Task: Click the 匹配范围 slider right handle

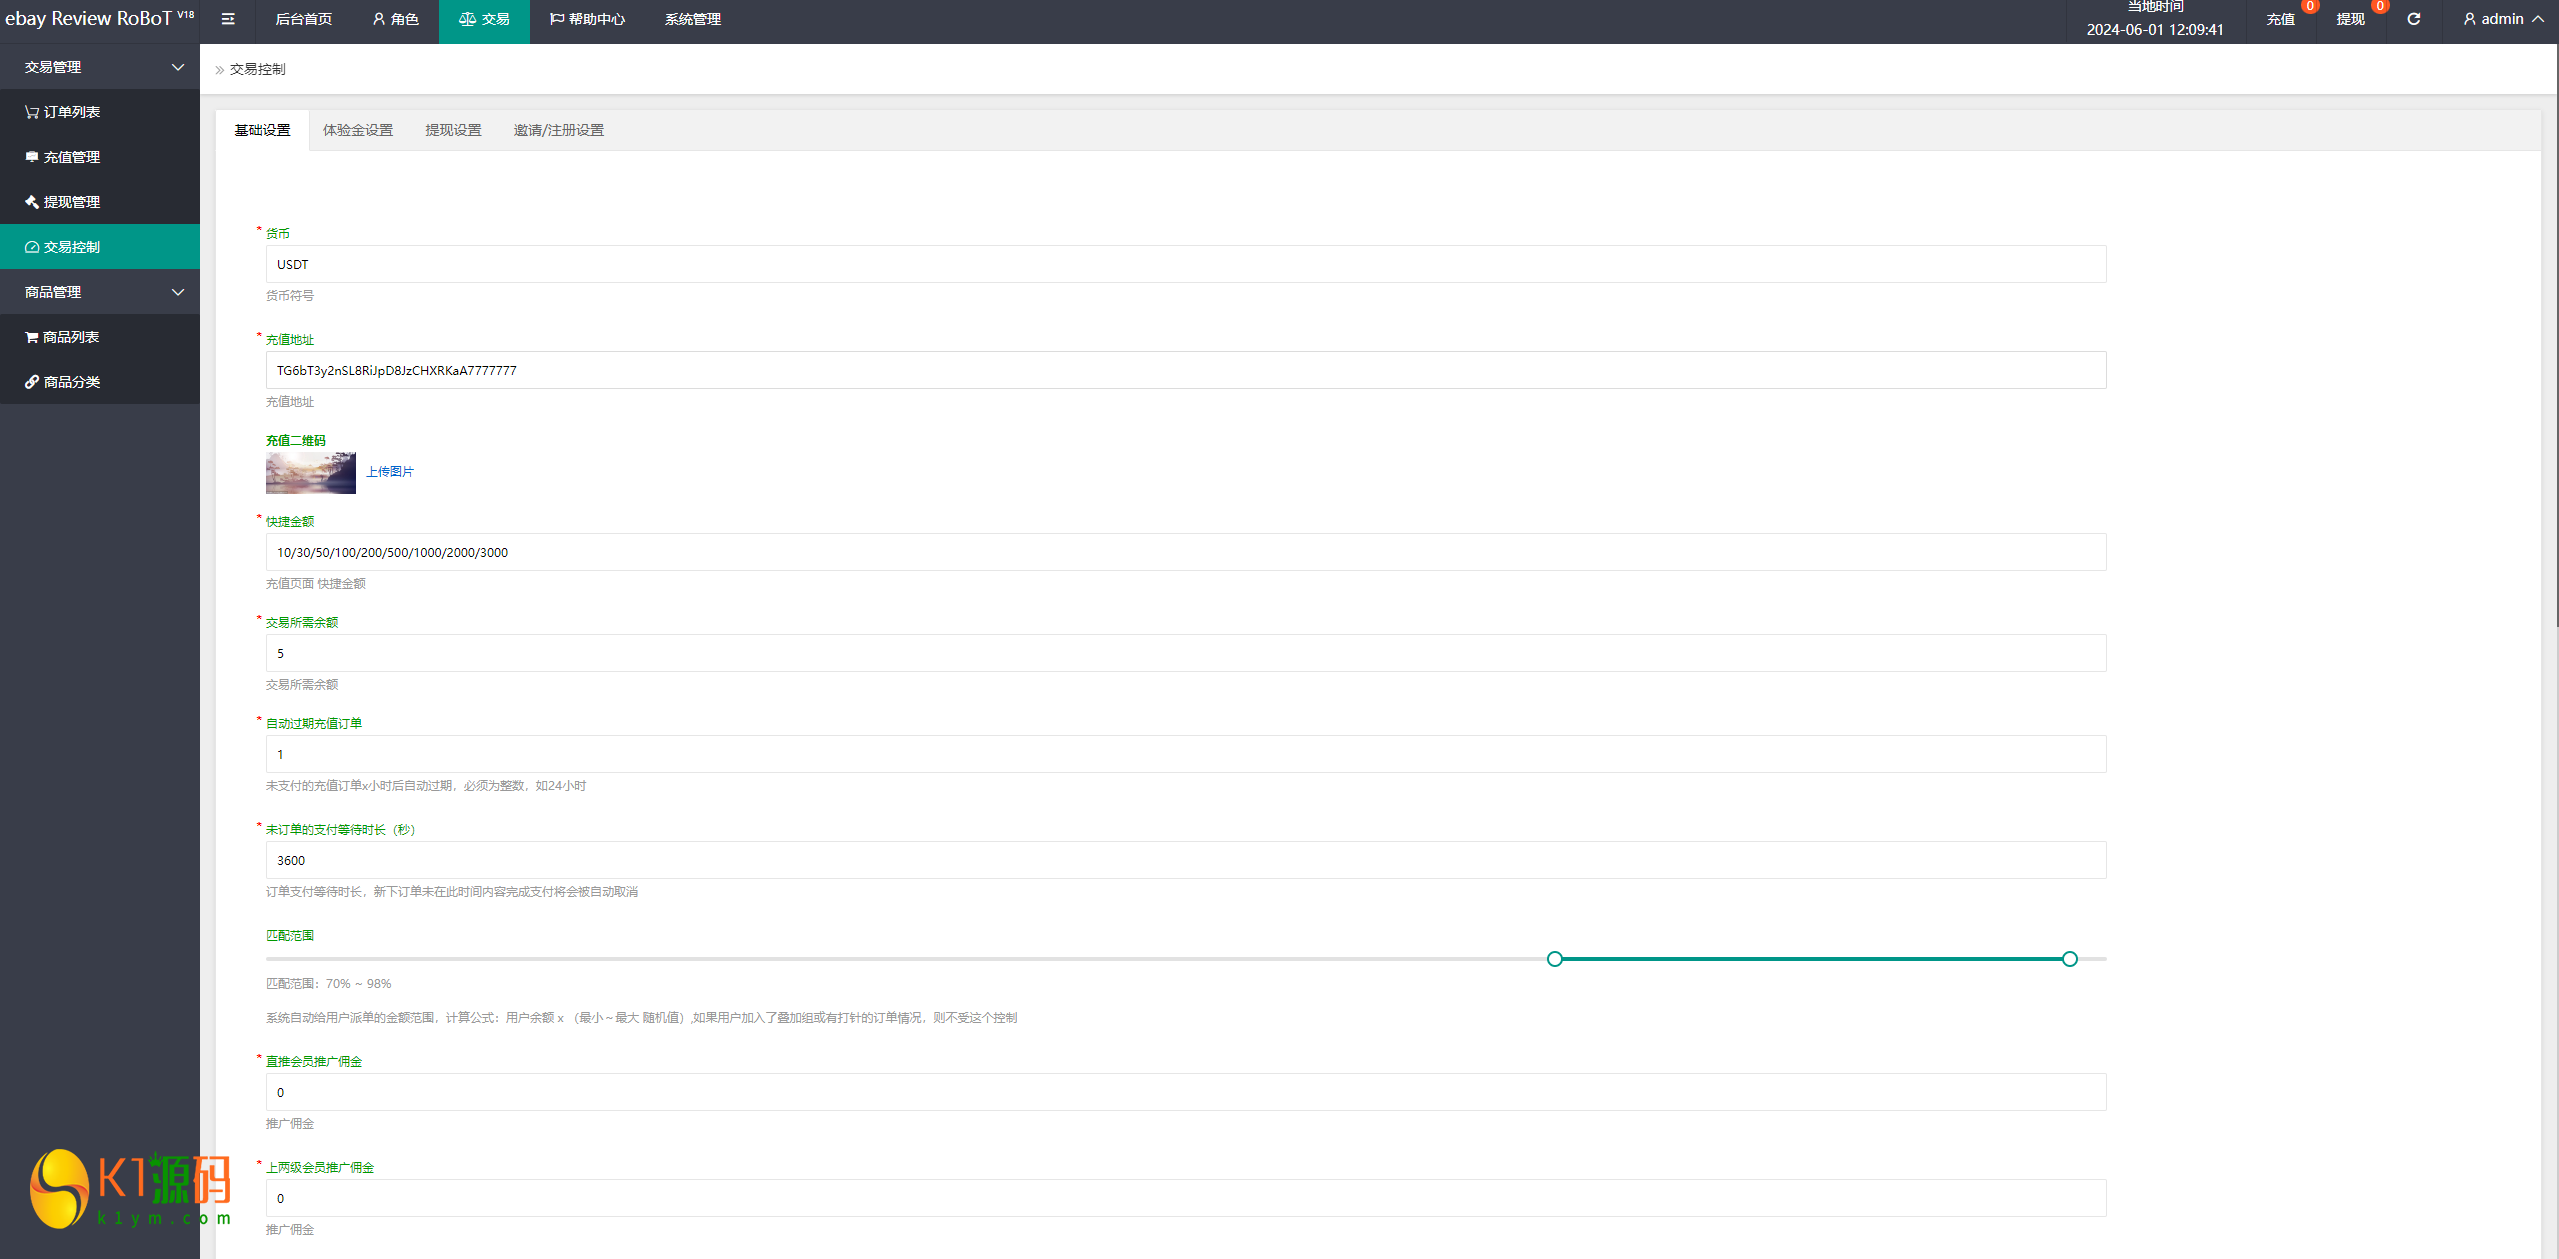Action: click(2069, 959)
